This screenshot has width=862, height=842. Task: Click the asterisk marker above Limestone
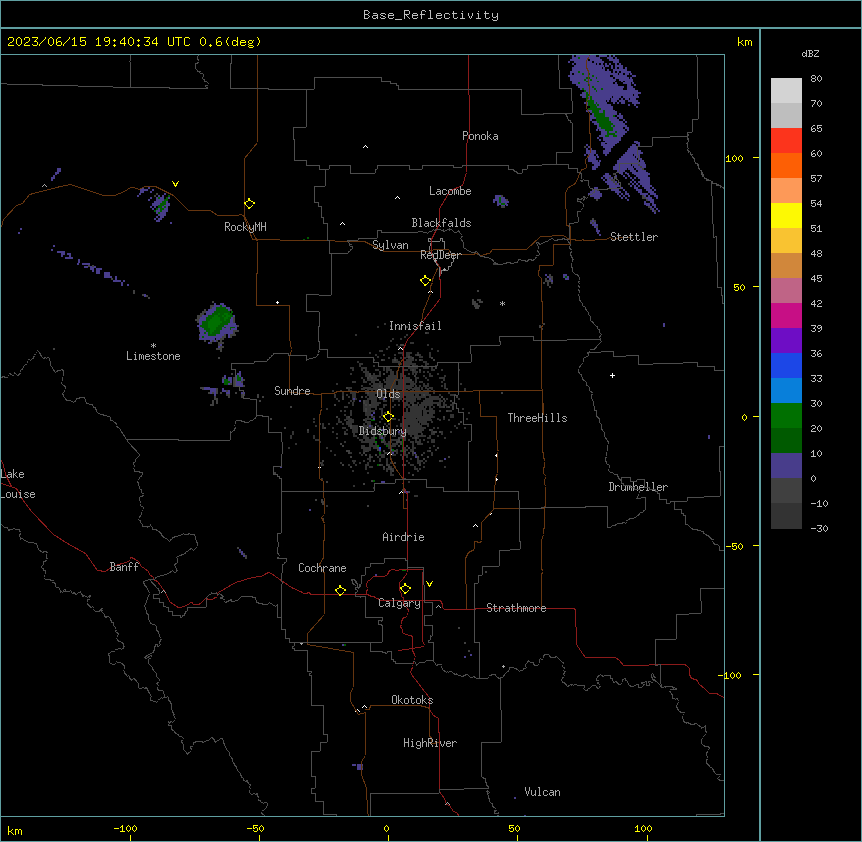[x=153, y=346]
